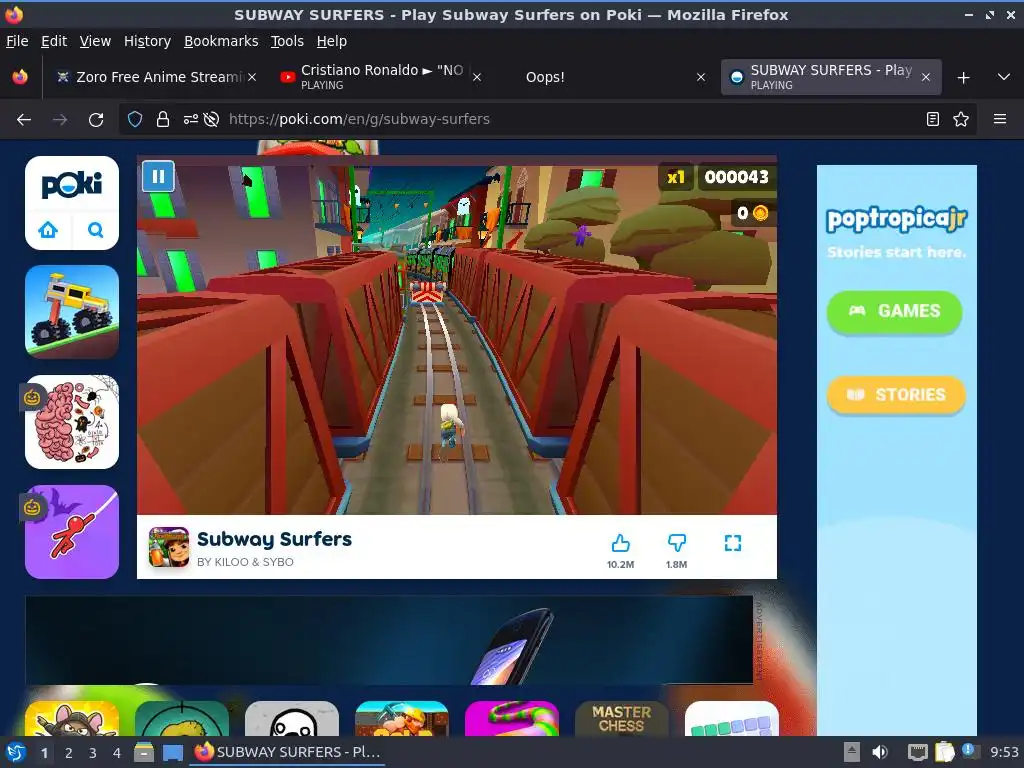Open site permissions icon in address bar
Screen dimensions: 1024x768
click(x=191, y=120)
